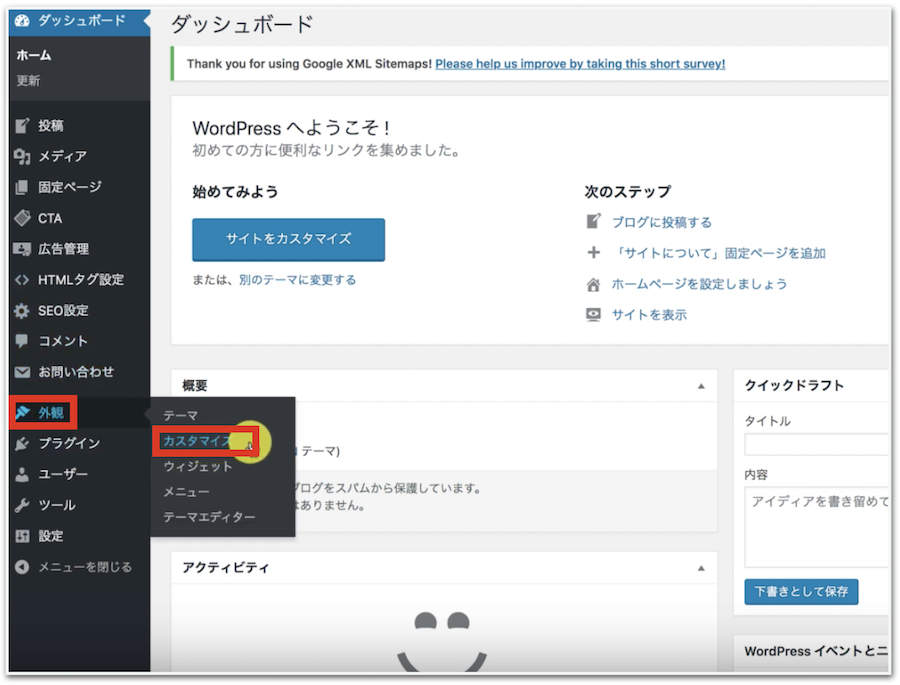Collapse the 概要 panel using its arrow
Screen dimensions: 900x685
[x=700, y=386]
